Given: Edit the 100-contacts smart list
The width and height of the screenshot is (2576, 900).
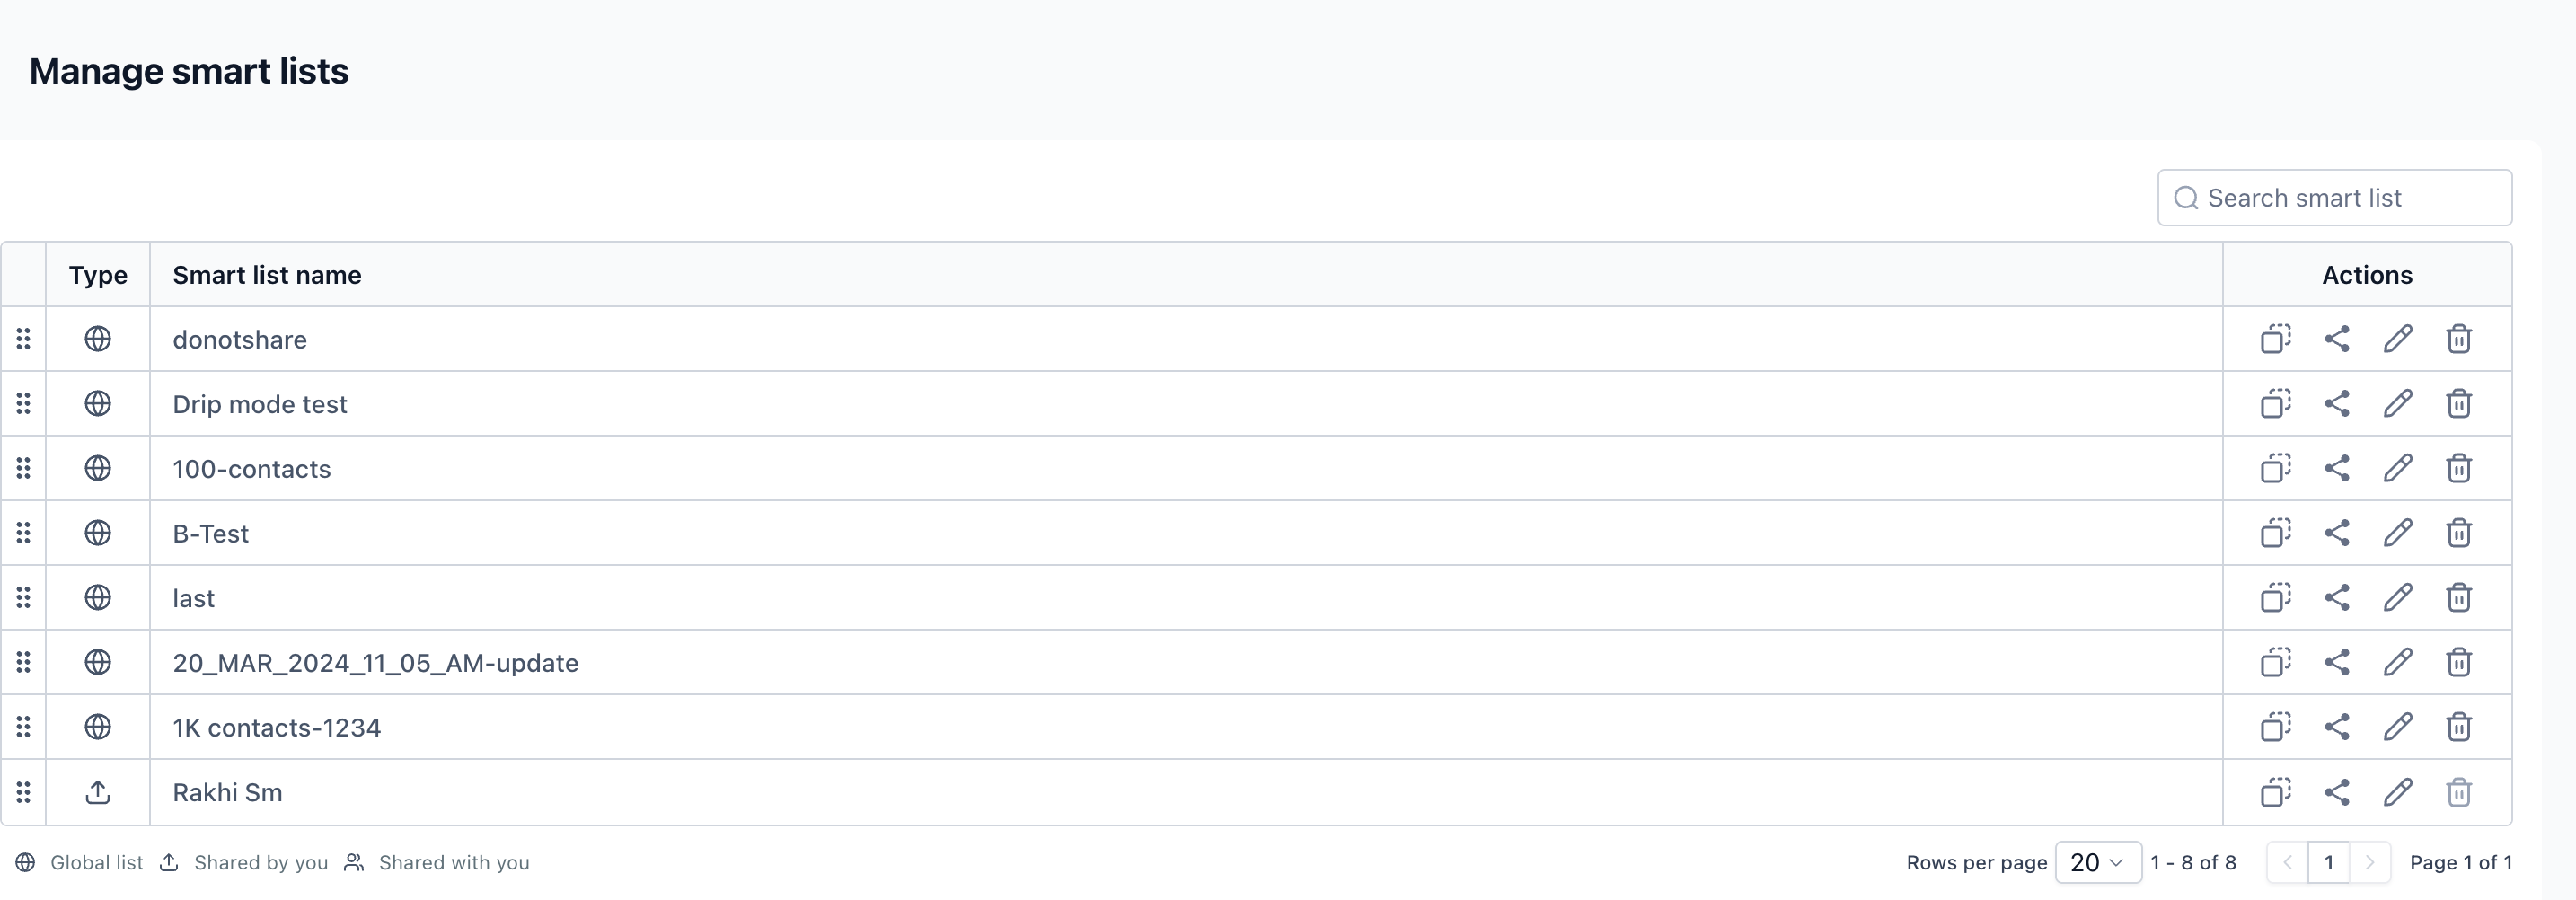Looking at the screenshot, I should click(x=2397, y=468).
